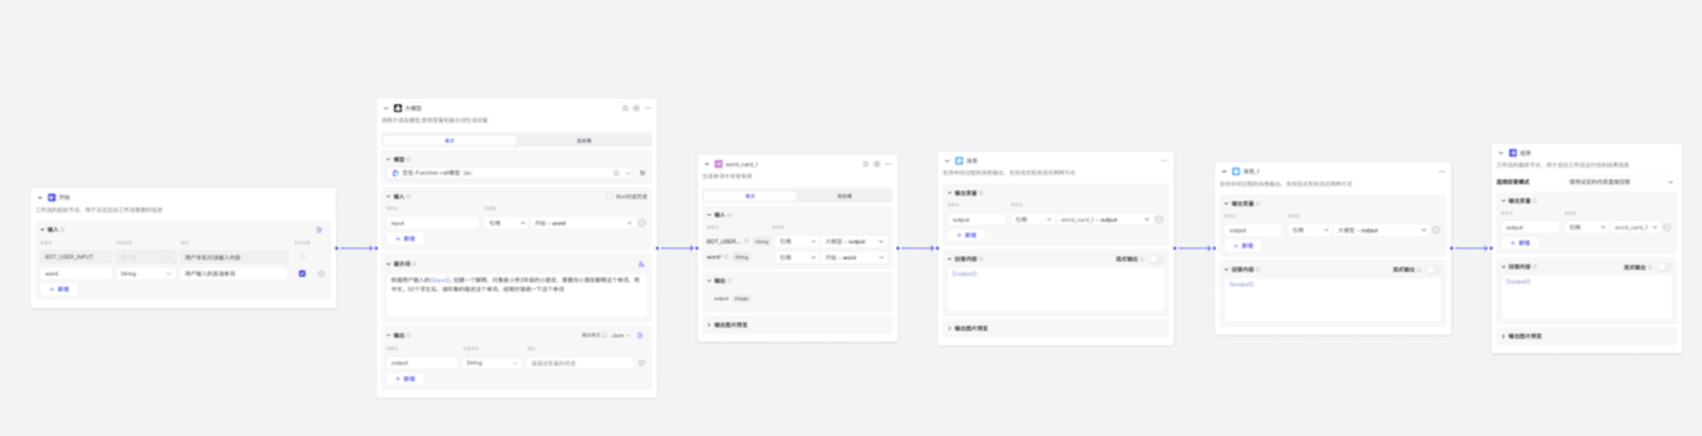The height and width of the screenshot is (436, 1702).
Task: Click 新增 under 输出变量 in 消息 node
Action: [x=966, y=235]
